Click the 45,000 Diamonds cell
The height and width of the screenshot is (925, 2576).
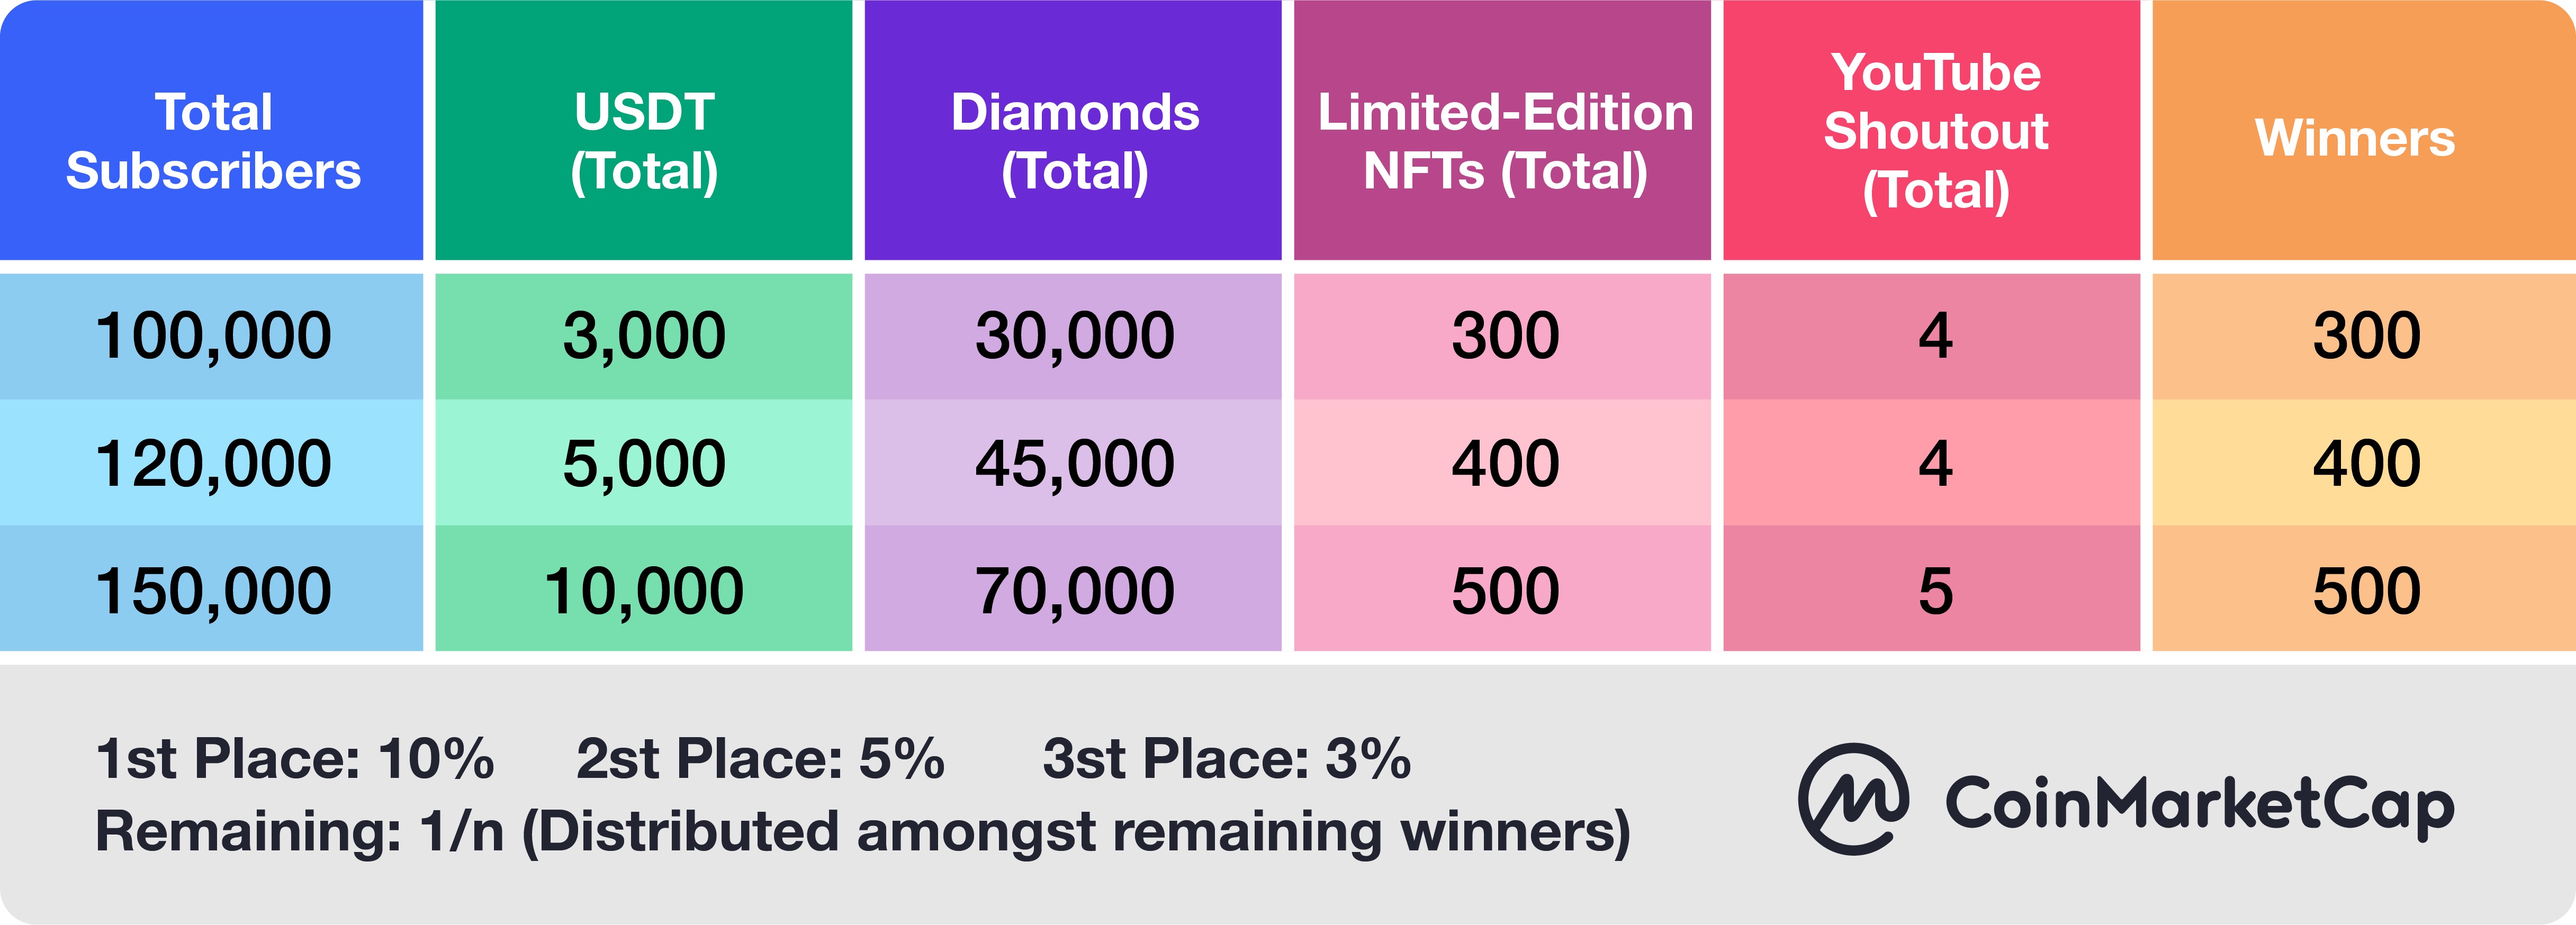click(1073, 463)
